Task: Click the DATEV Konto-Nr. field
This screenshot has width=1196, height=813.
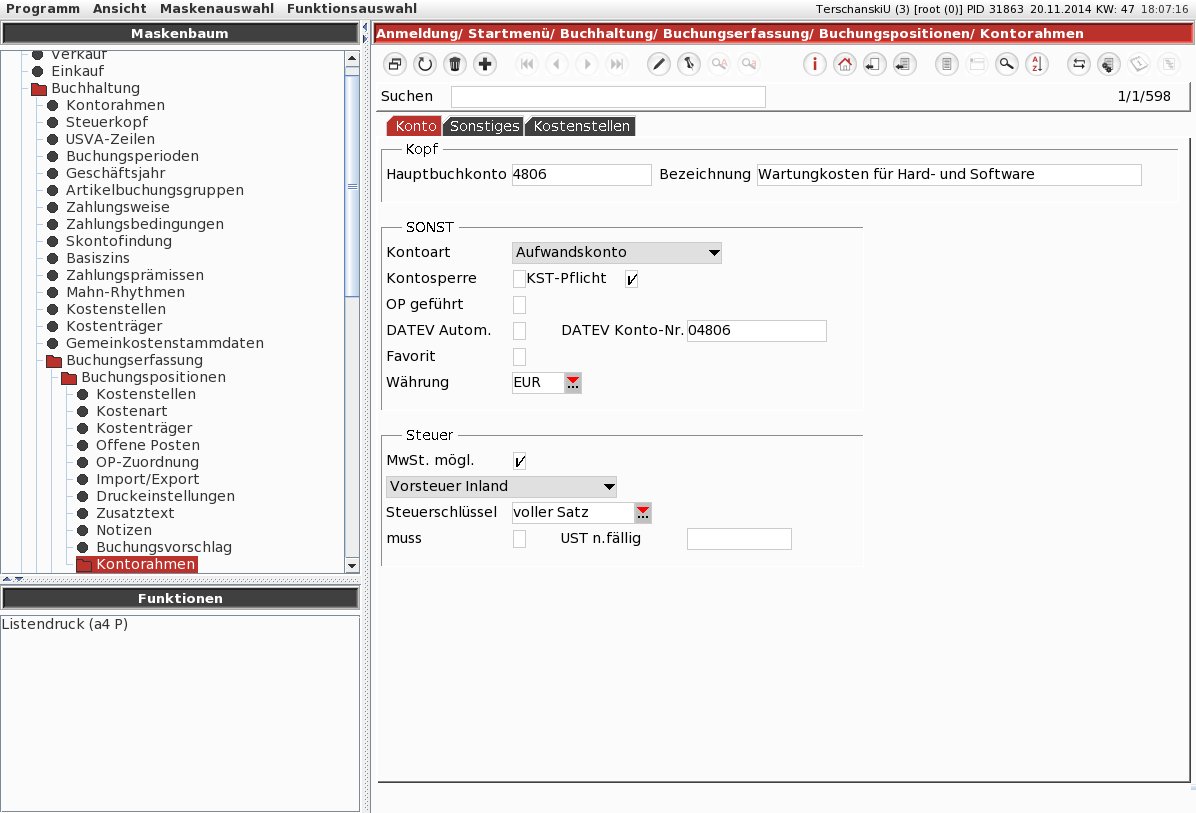Action: (757, 331)
